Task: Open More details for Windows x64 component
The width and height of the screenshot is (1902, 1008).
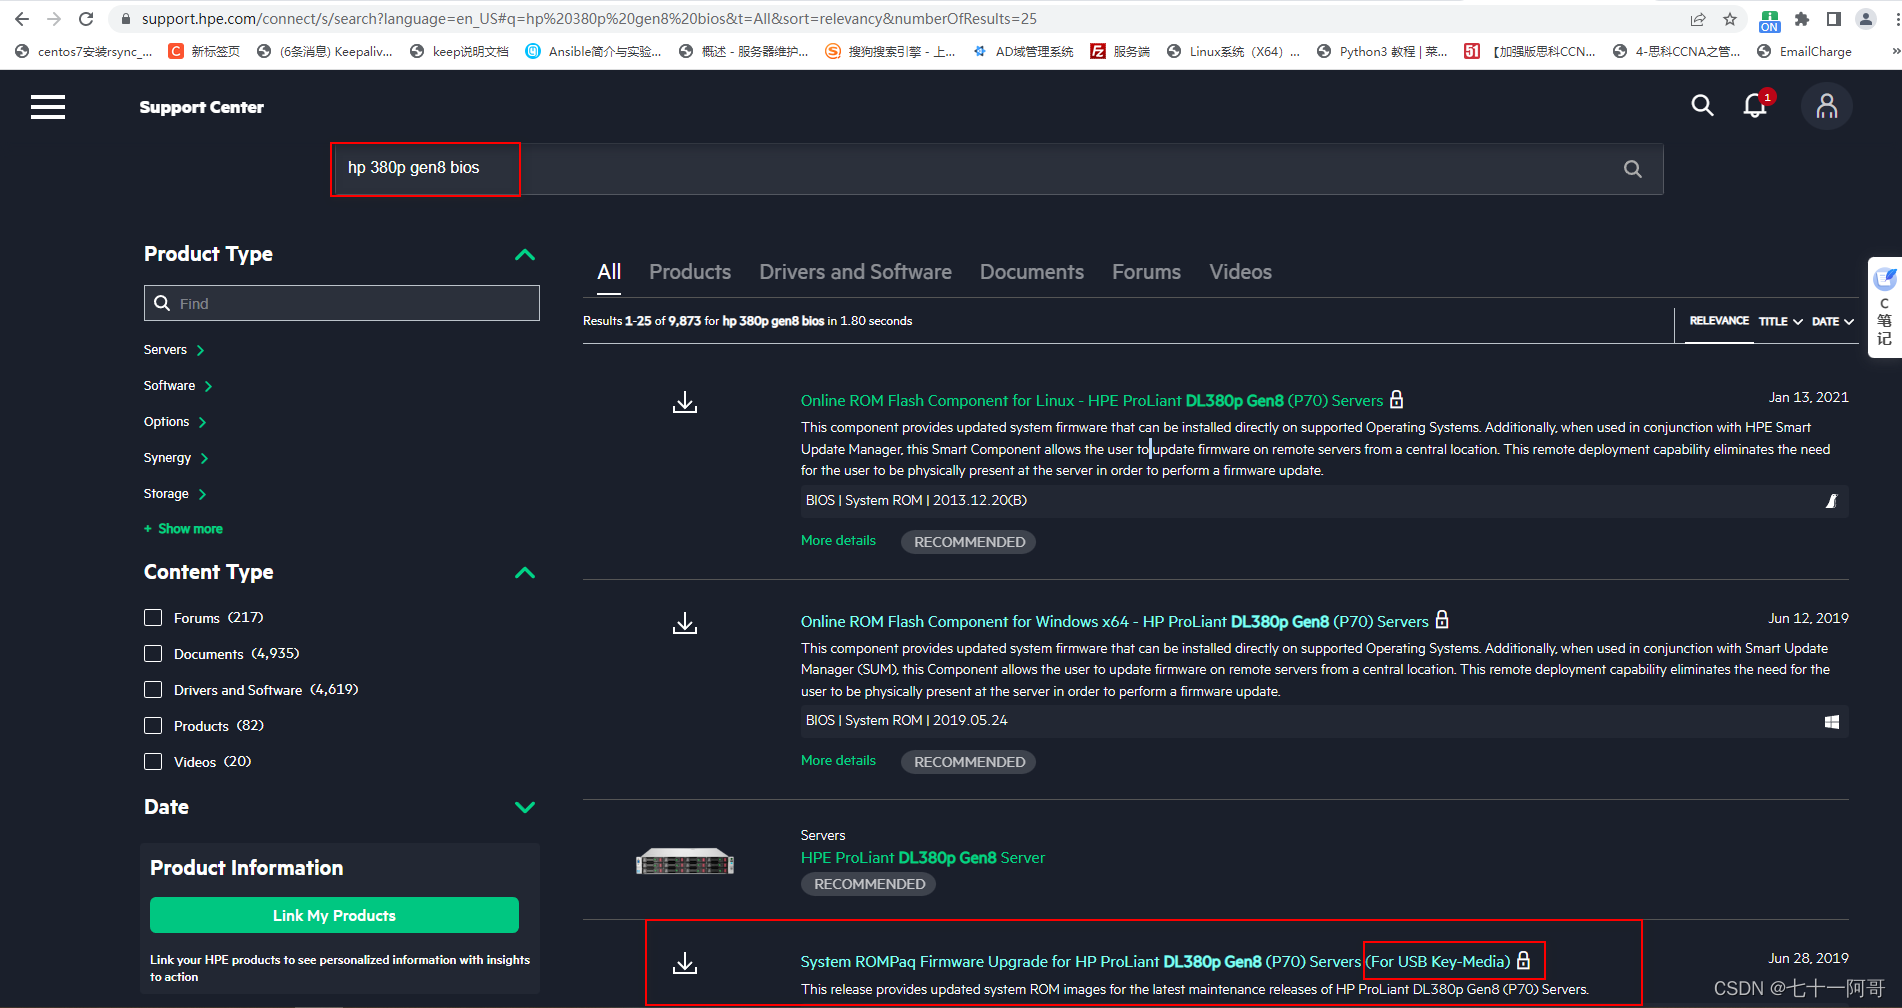Action: [x=838, y=761]
